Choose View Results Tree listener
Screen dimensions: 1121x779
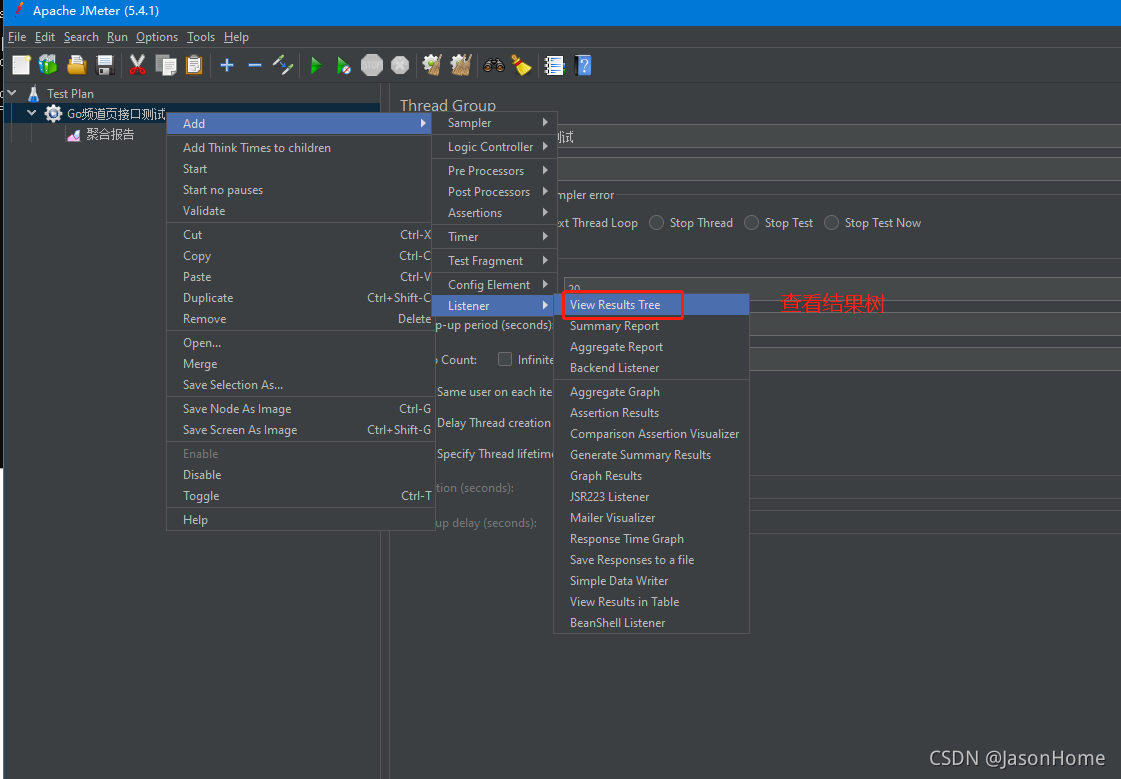coord(651,304)
